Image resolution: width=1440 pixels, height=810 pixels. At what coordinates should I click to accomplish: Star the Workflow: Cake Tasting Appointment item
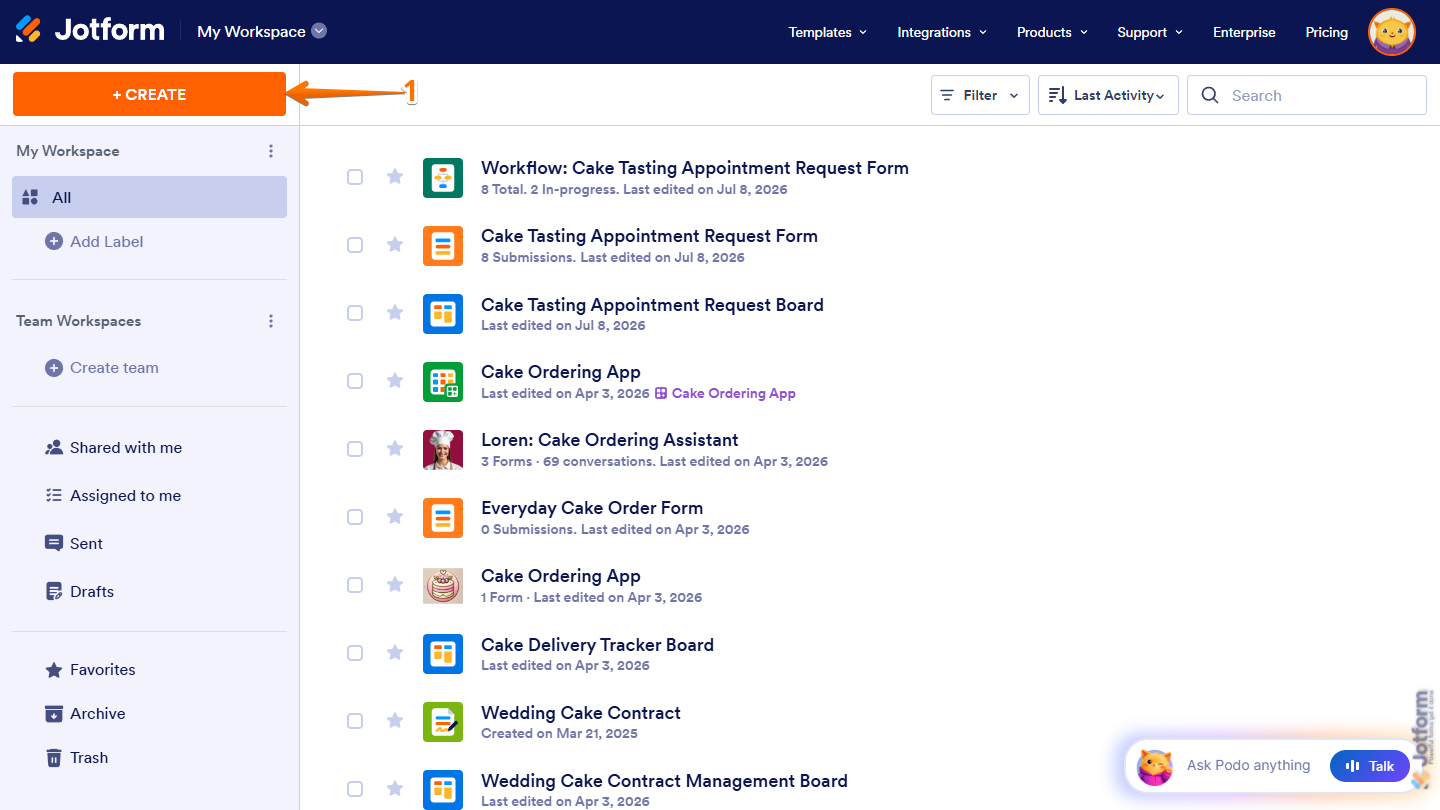coord(395,177)
